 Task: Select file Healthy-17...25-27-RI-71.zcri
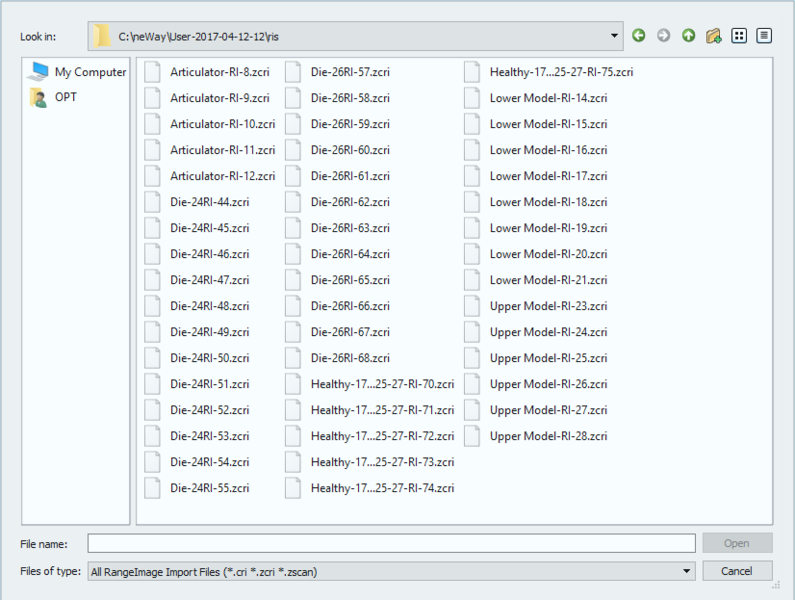pos(382,410)
